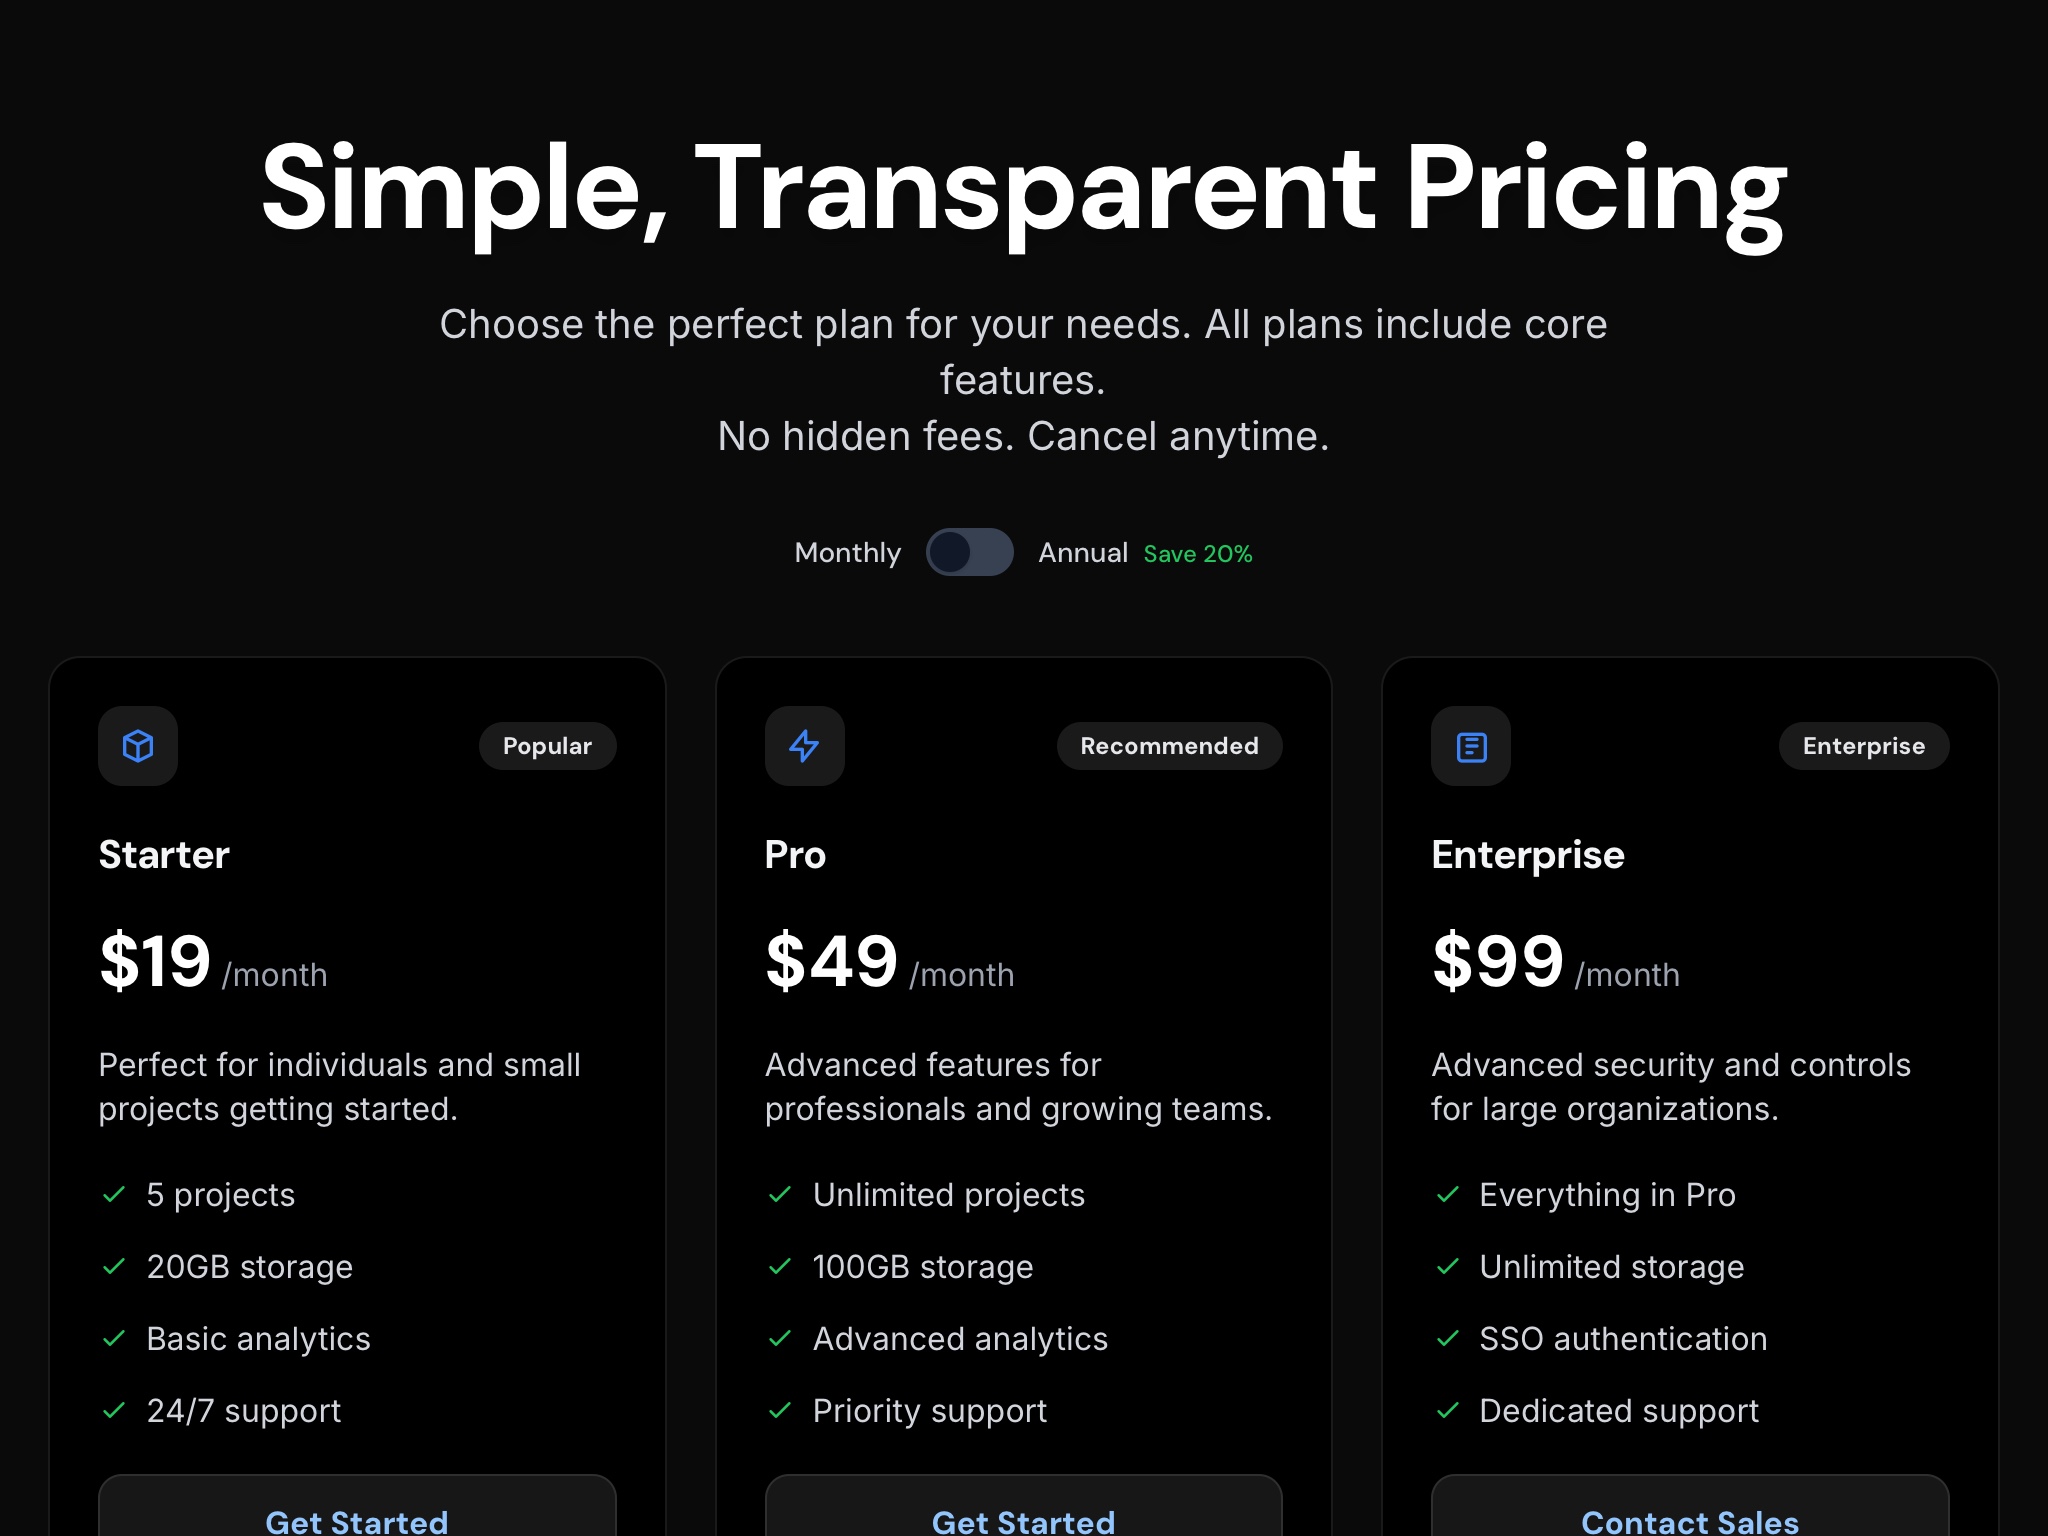Select the Enterprise badge pill
Screen dimensions: 2048x1536
1863,745
